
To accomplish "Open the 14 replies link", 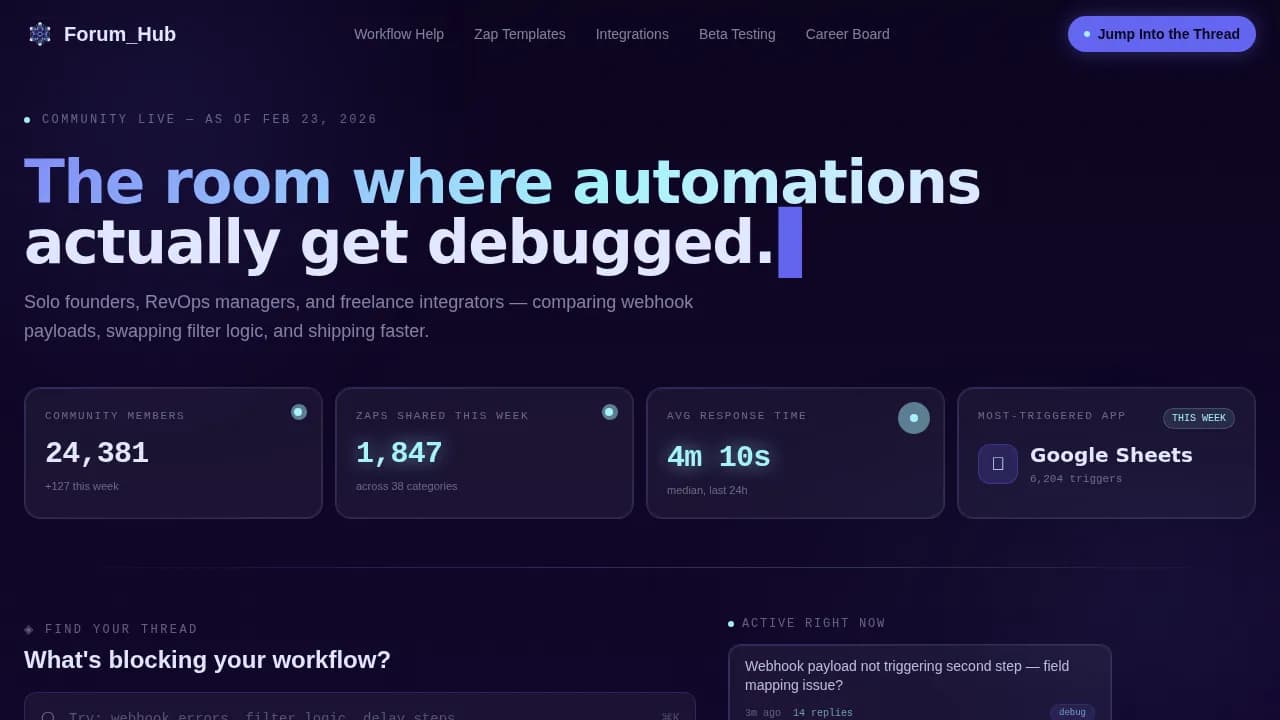I will pyautogui.click(x=822, y=712).
